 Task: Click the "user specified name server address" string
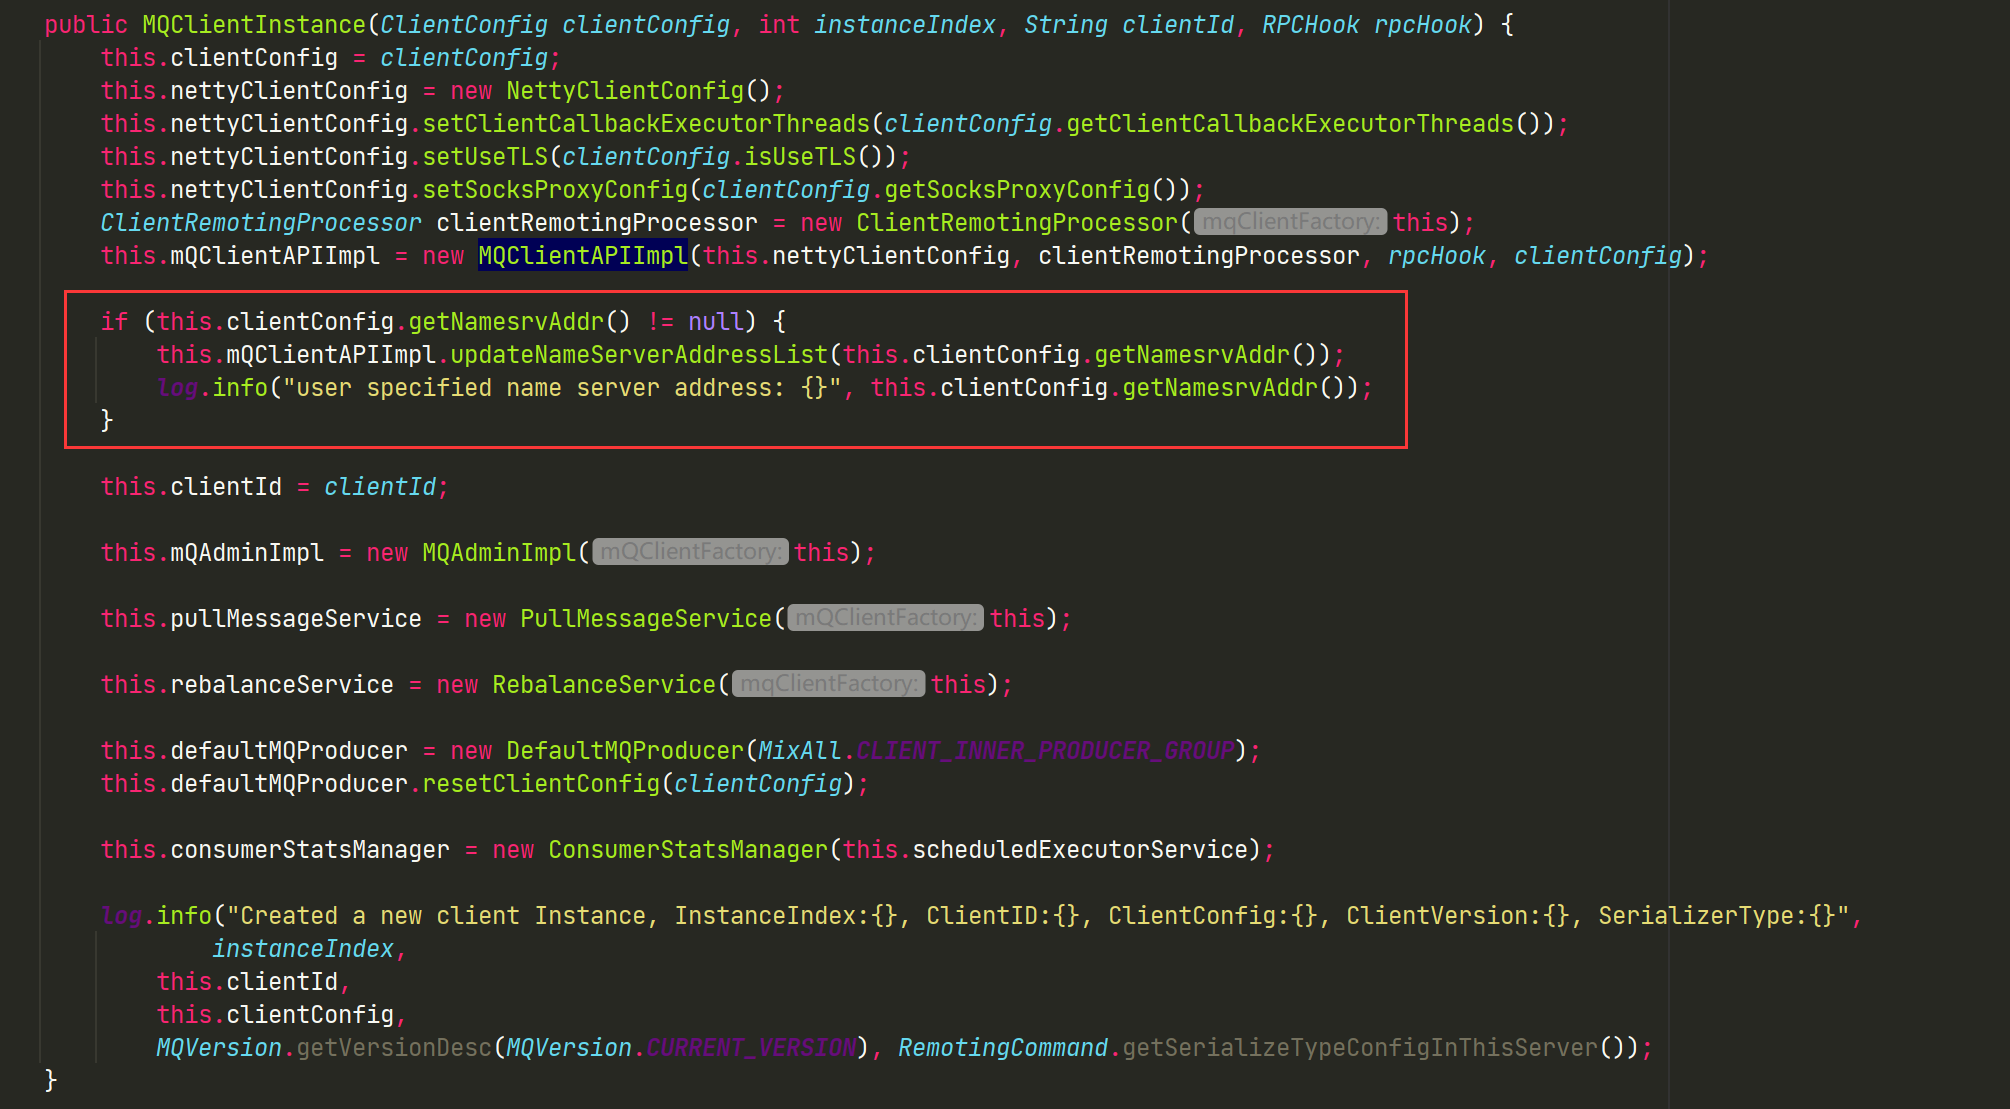point(562,388)
